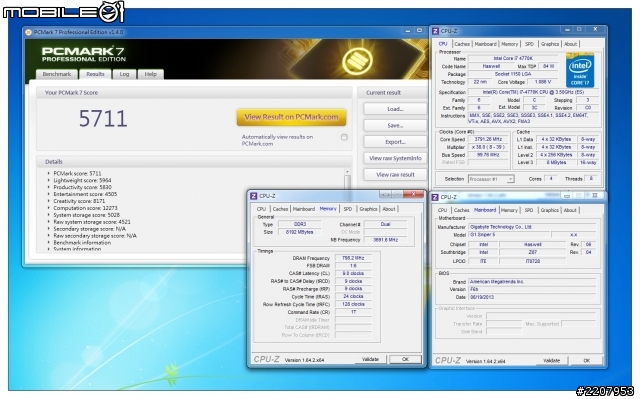Click the View raw result button
The image size is (640, 399).
click(x=395, y=175)
